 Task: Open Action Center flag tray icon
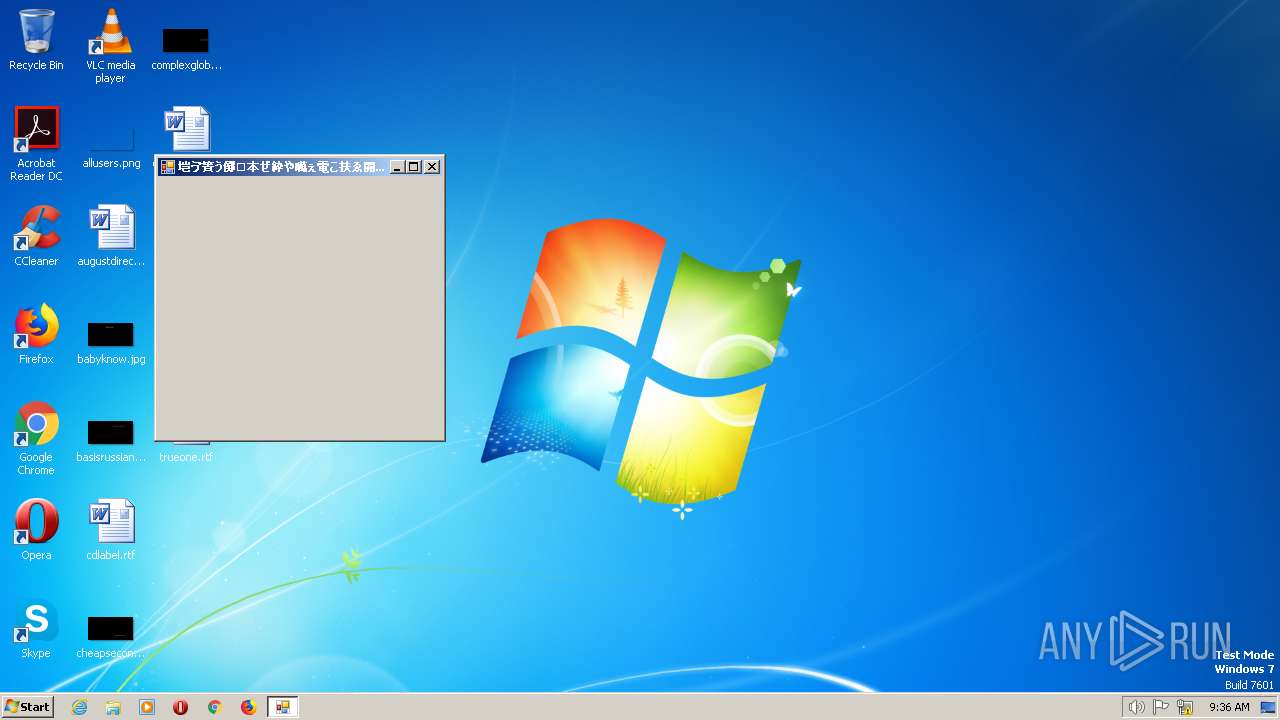click(1161, 707)
